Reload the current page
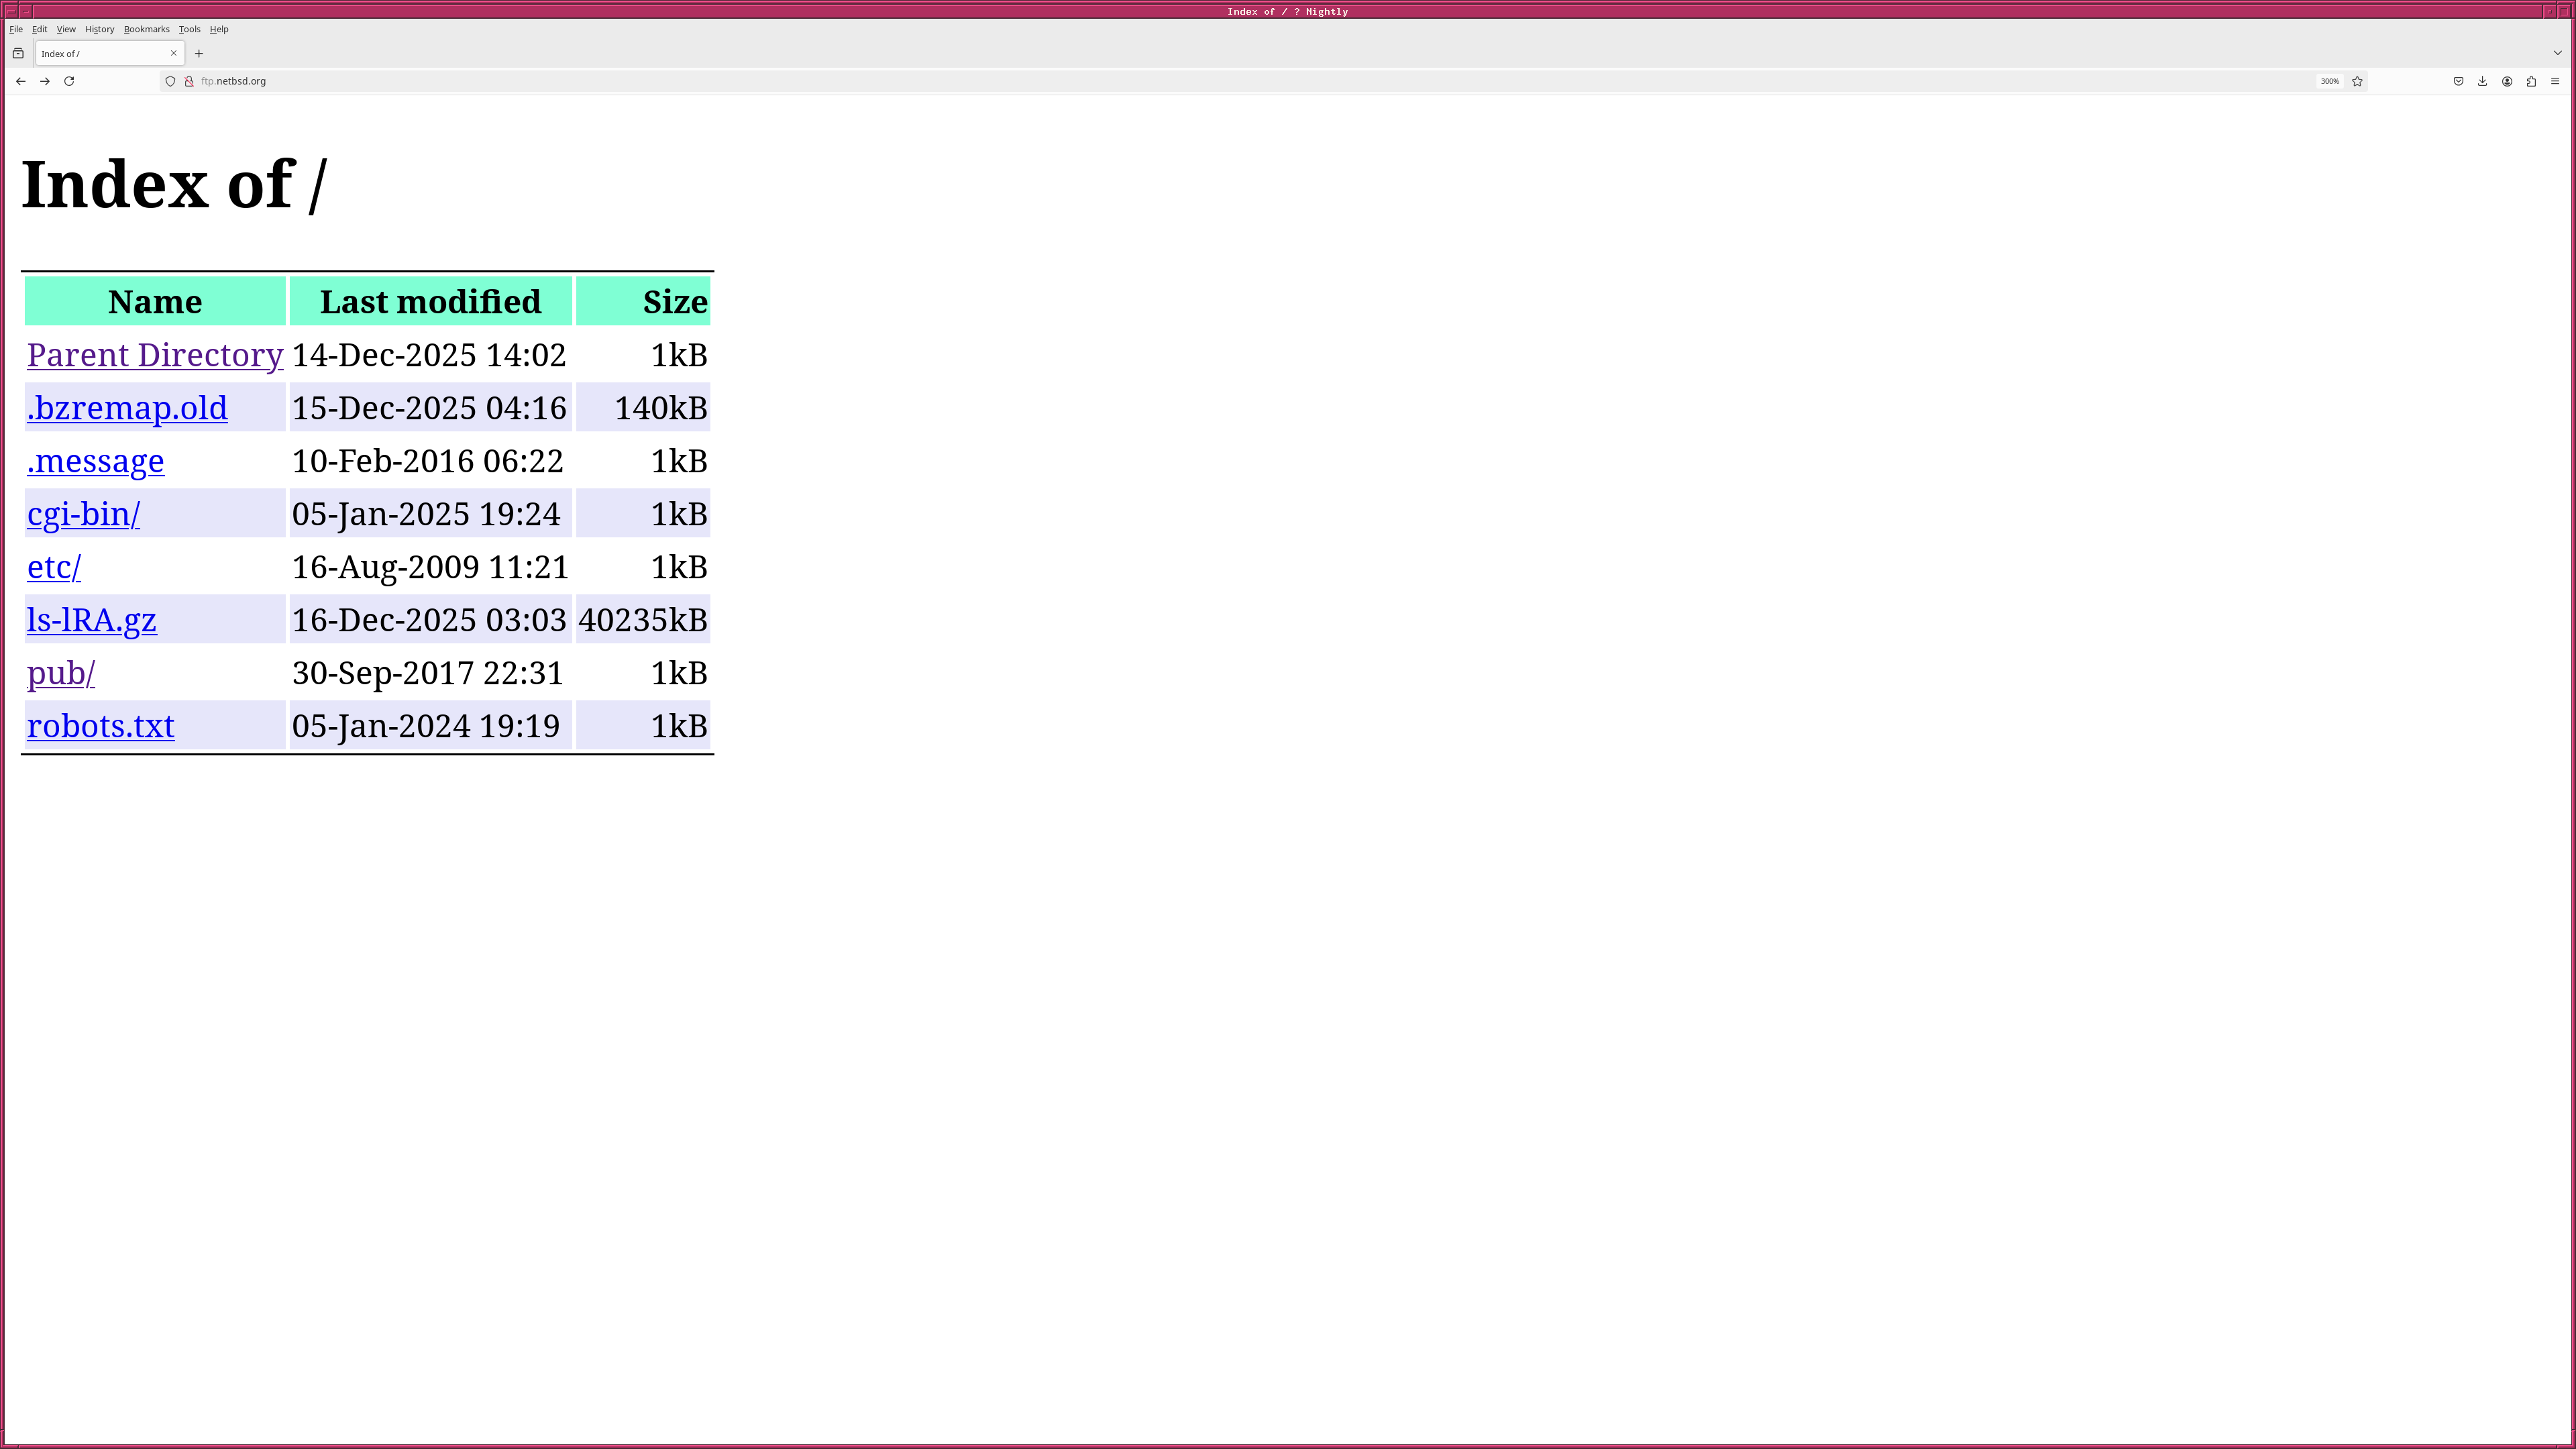2576x1449 pixels. pos(69,81)
